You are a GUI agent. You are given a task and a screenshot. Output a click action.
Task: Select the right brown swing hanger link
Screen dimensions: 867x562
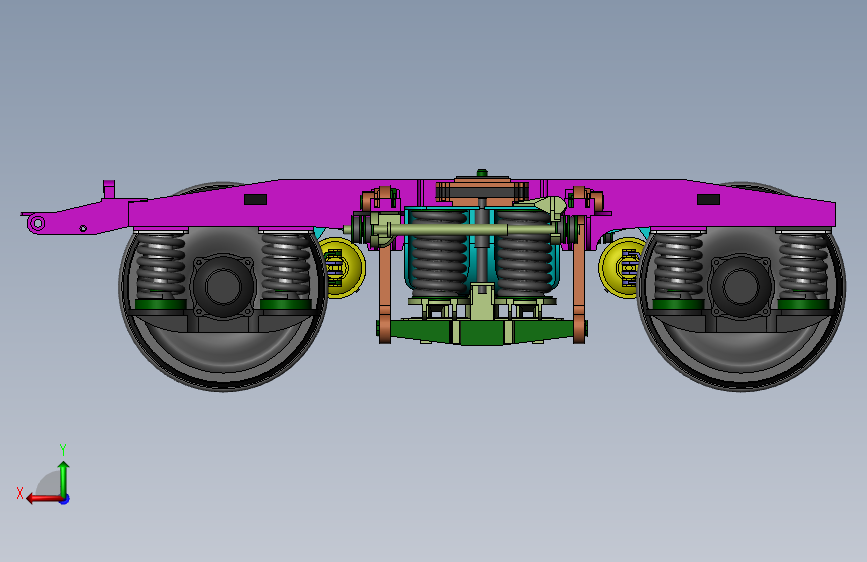pos(579,282)
